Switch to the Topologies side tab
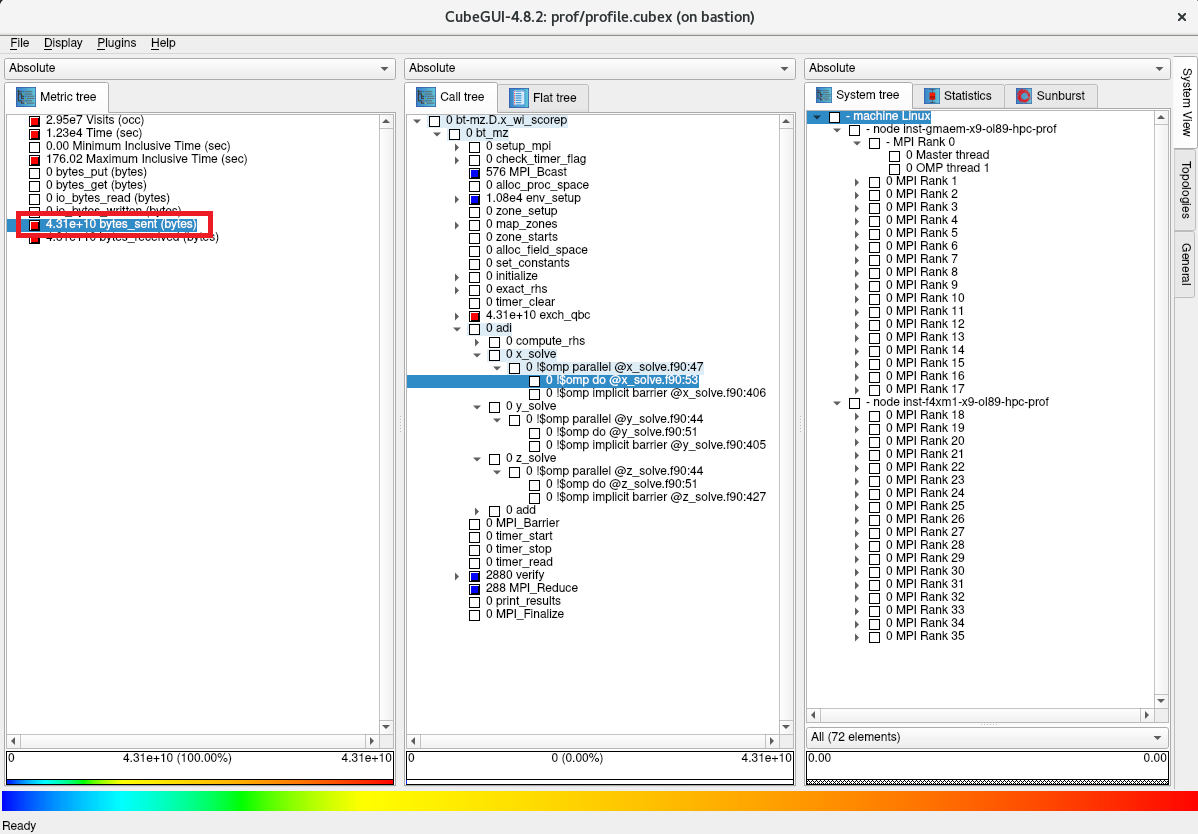Screen dimensions: 1198x834 pos(1185,189)
